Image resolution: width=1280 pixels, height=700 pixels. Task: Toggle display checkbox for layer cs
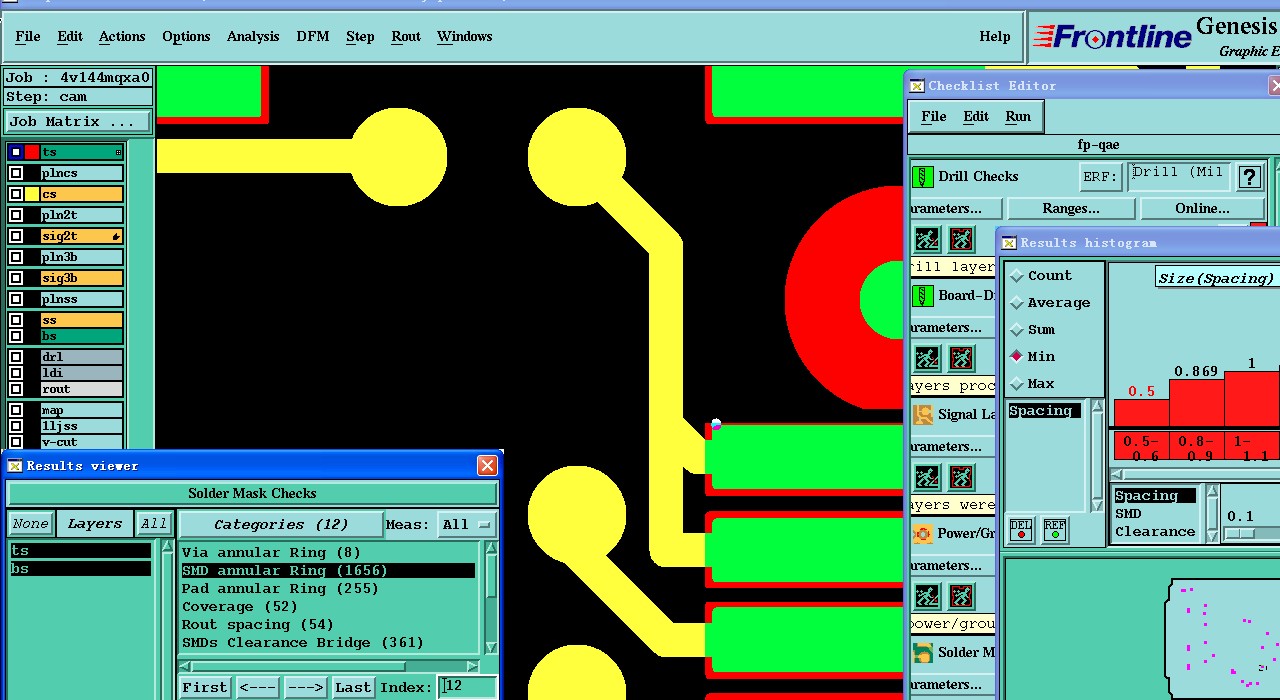click(x=16, y=194)
